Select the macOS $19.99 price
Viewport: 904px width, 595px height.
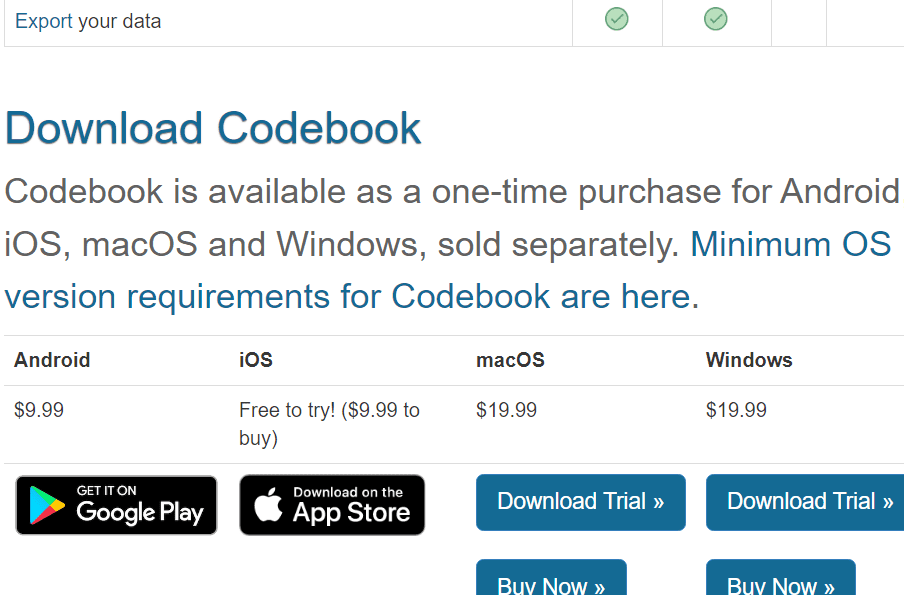pyautogui.click(x=506, y=410)
